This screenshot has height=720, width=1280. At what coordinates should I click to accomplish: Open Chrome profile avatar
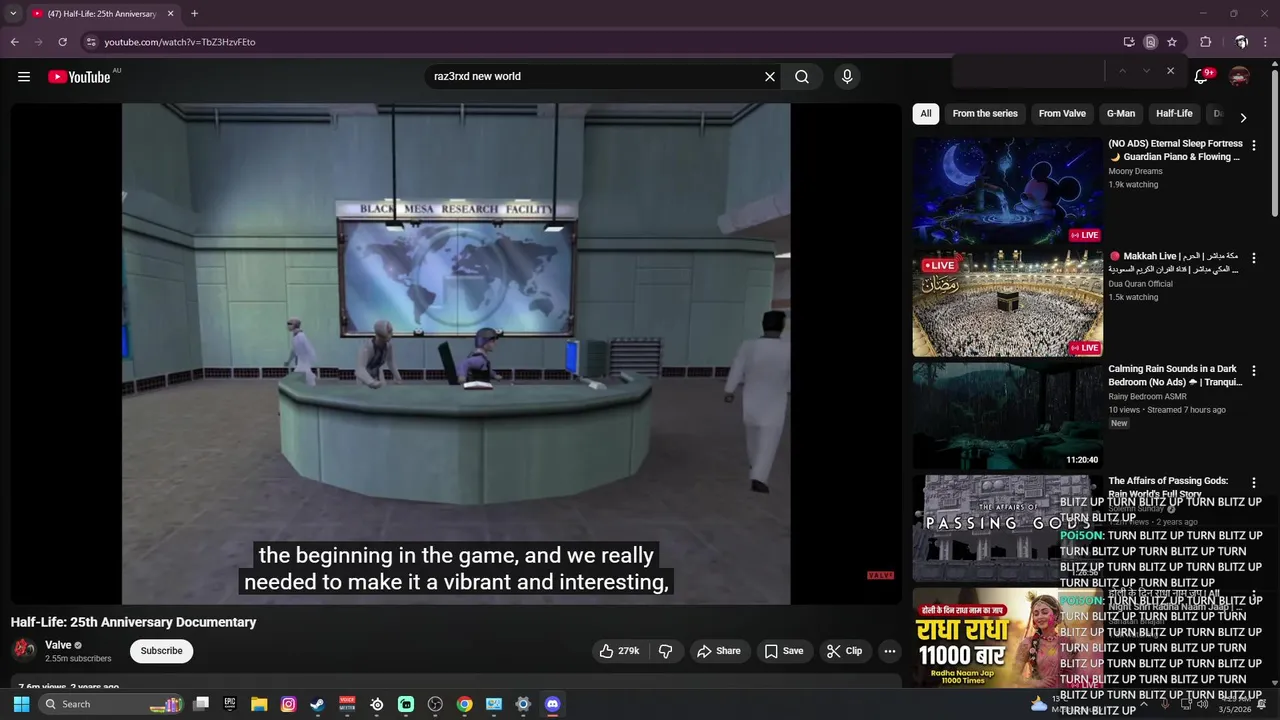(1241, 42)
